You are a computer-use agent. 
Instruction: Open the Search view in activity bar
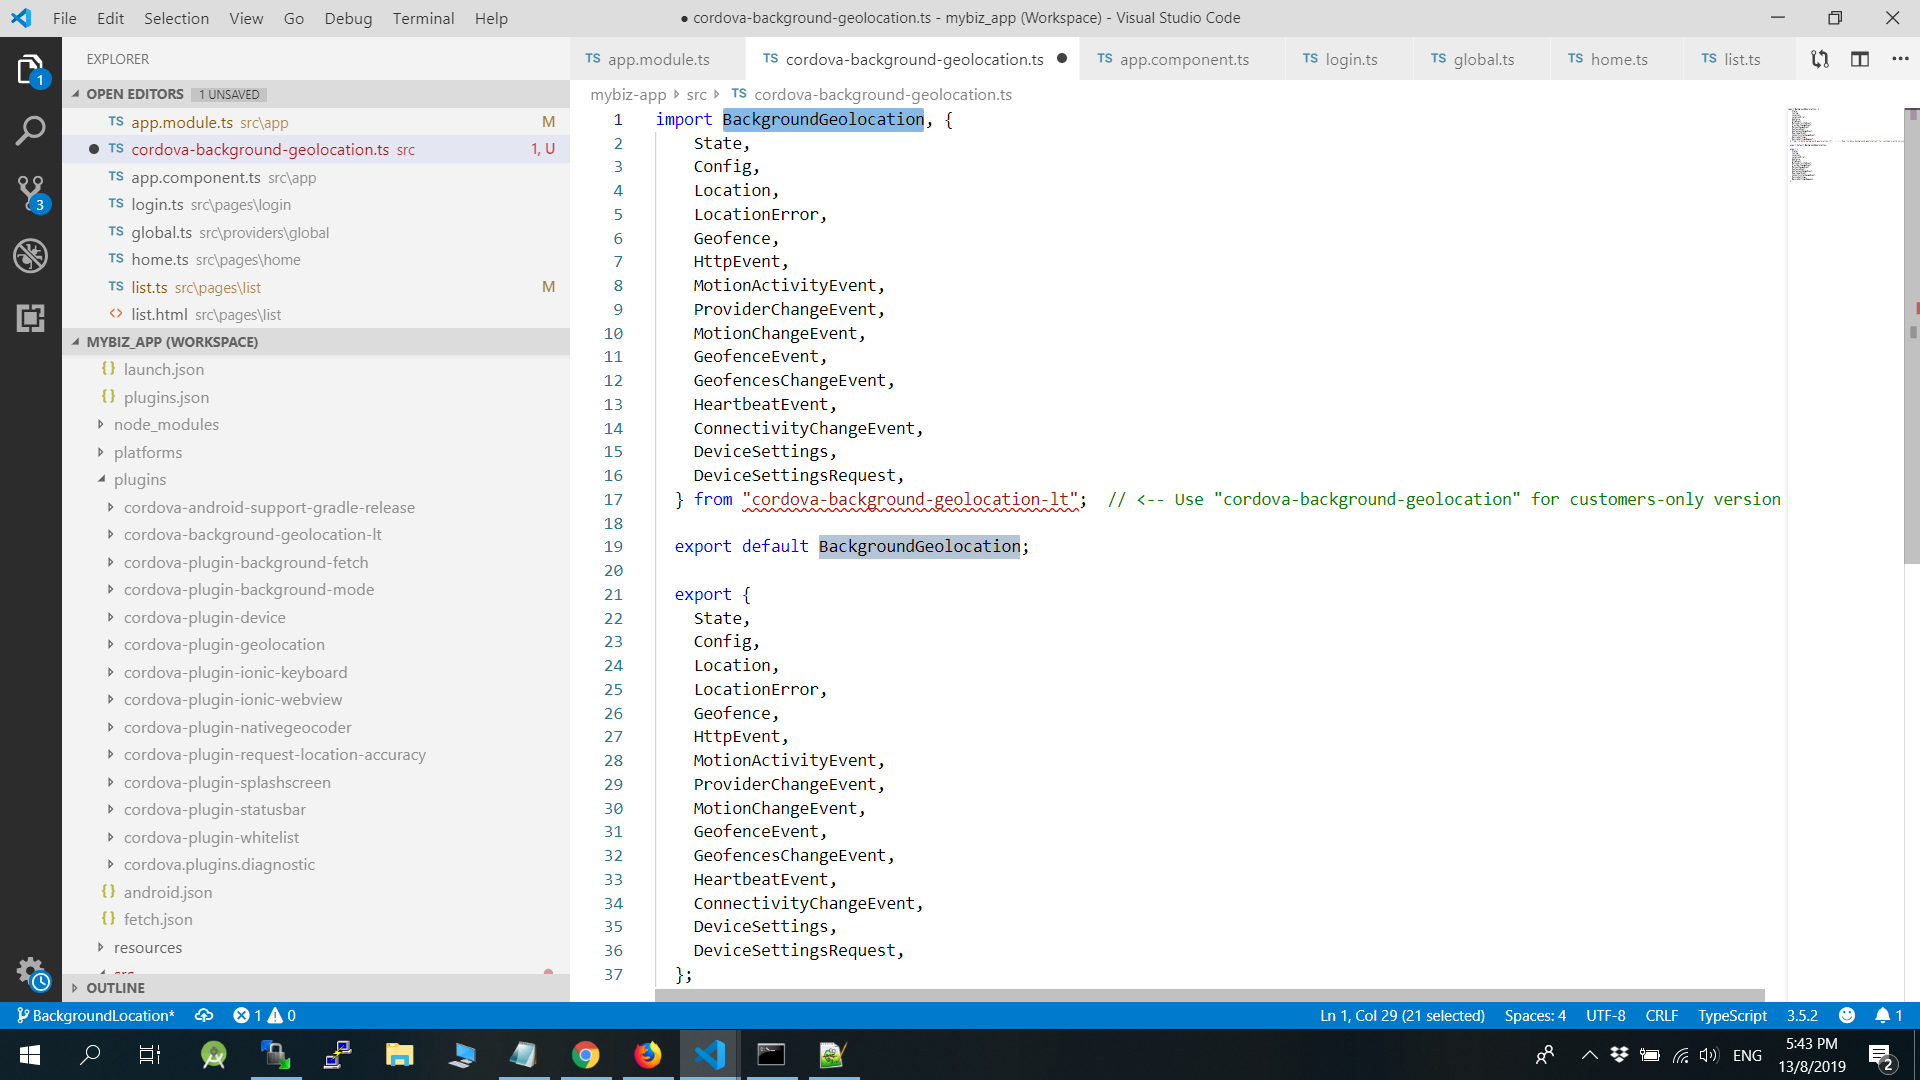31,130
